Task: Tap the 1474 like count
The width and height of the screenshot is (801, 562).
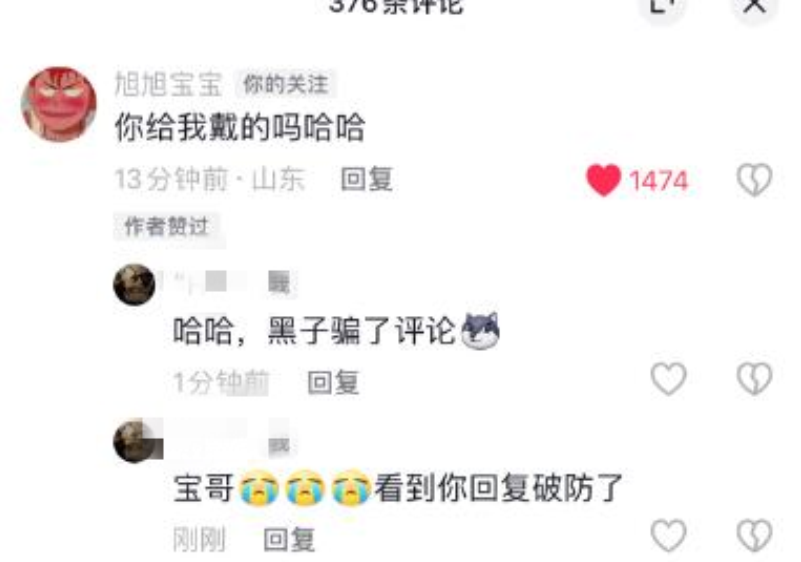Action: 658,180
